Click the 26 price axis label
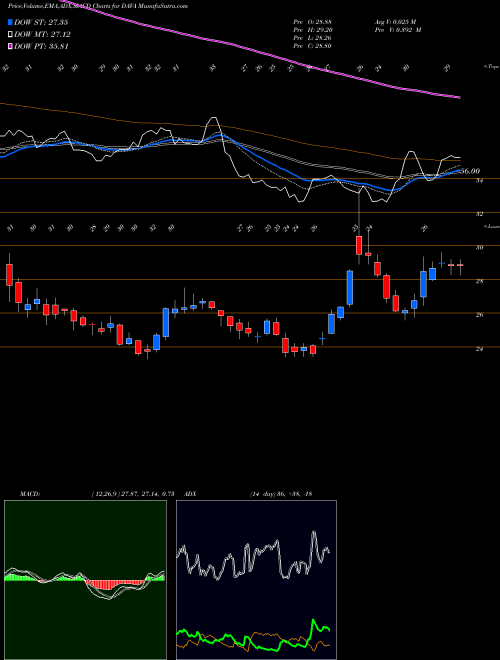The image size is (500, 660). coord(479,314)
